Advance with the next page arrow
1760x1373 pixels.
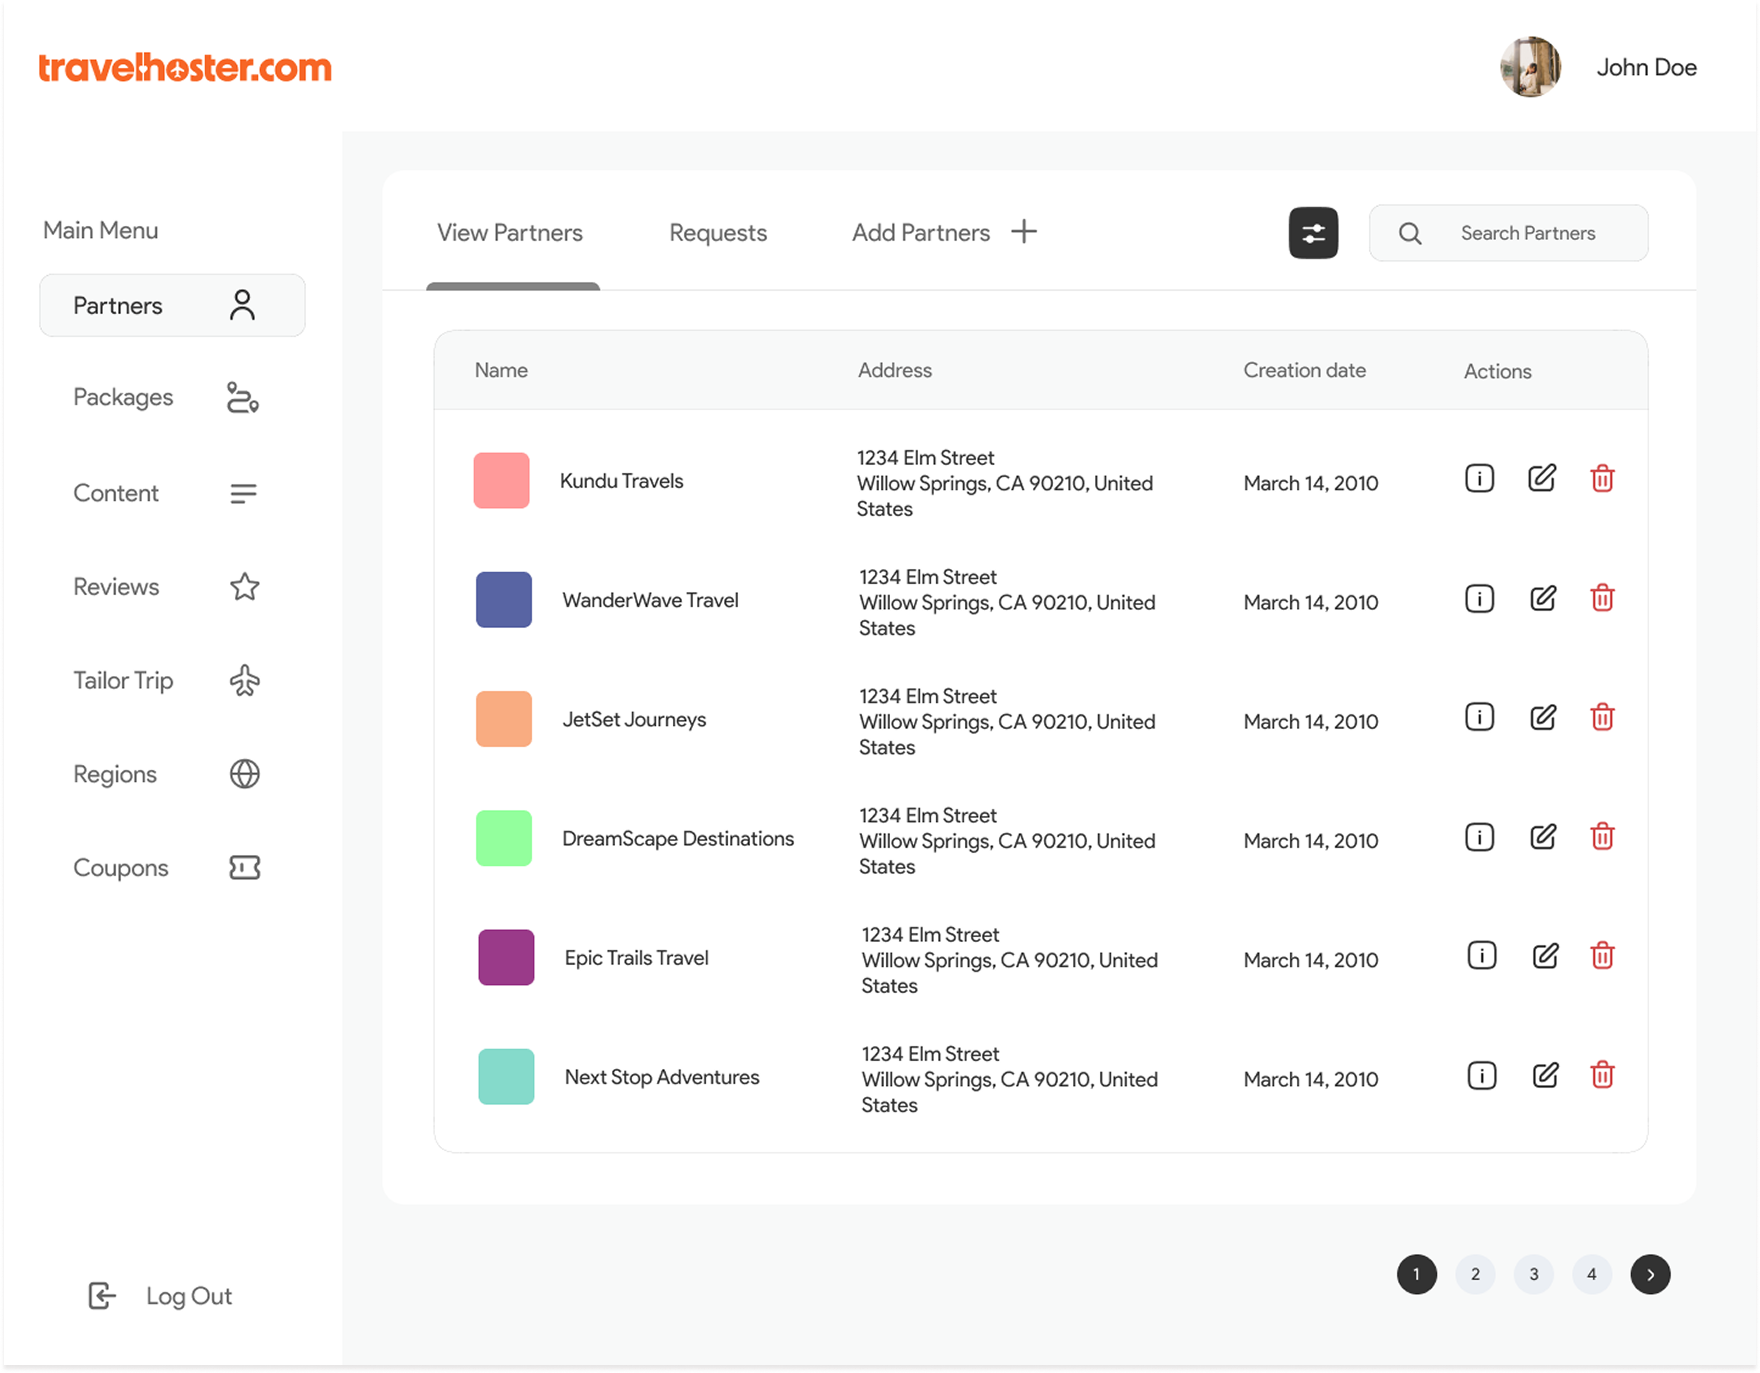1650,1274
